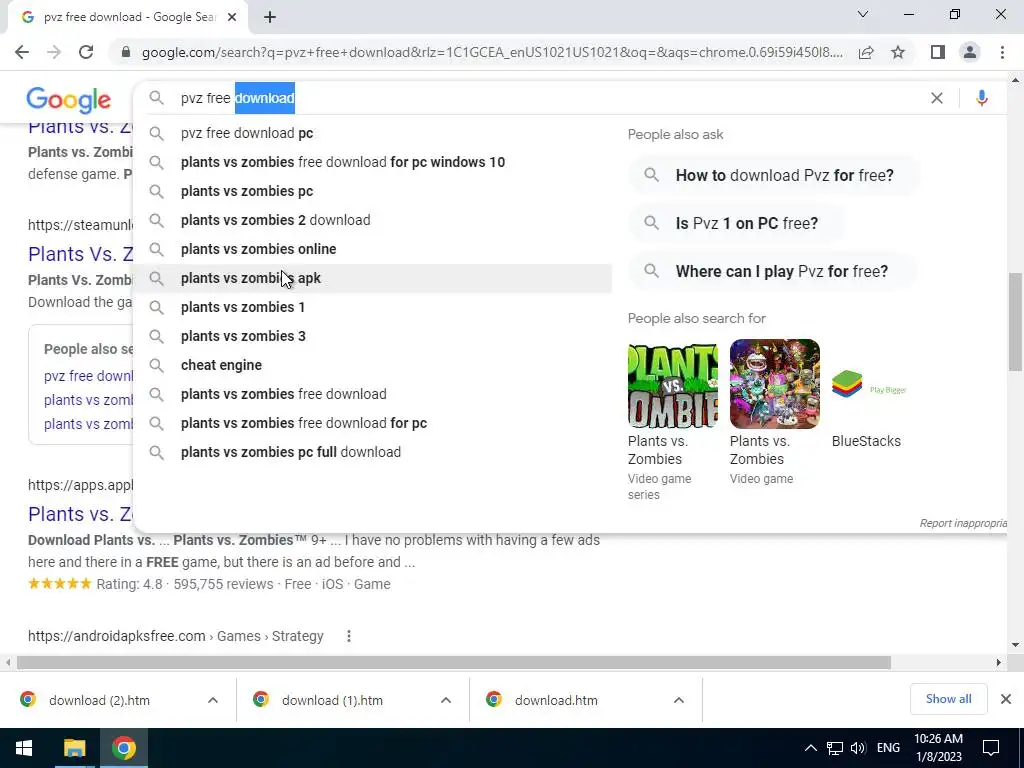Open File Explorer from the taskbar
Image resolution: width=1024 pixels, height=768 pixels.
click(74, 748)
